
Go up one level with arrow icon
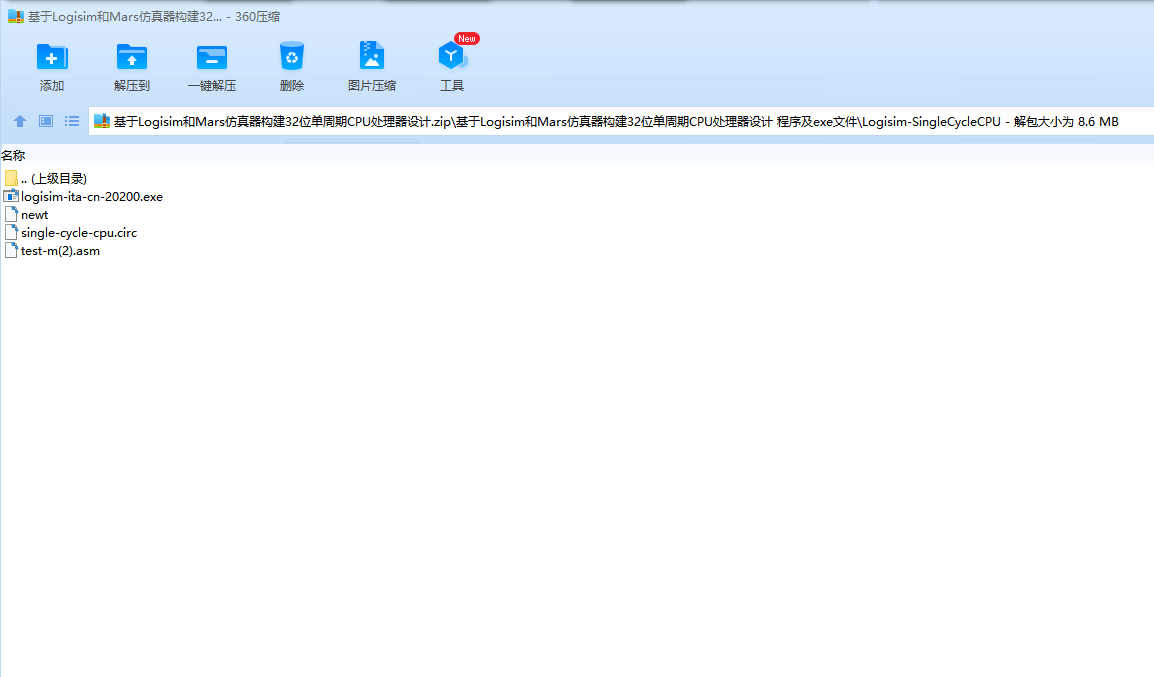click(20, 121)
